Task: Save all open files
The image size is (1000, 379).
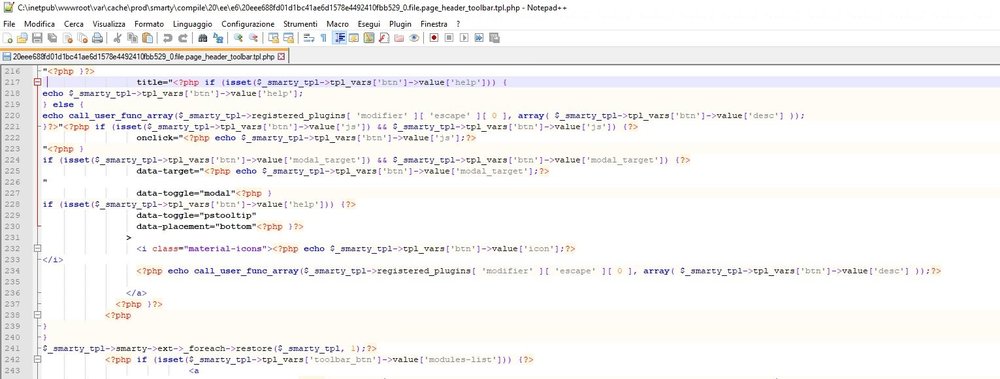Action: [x=52, y=38]
